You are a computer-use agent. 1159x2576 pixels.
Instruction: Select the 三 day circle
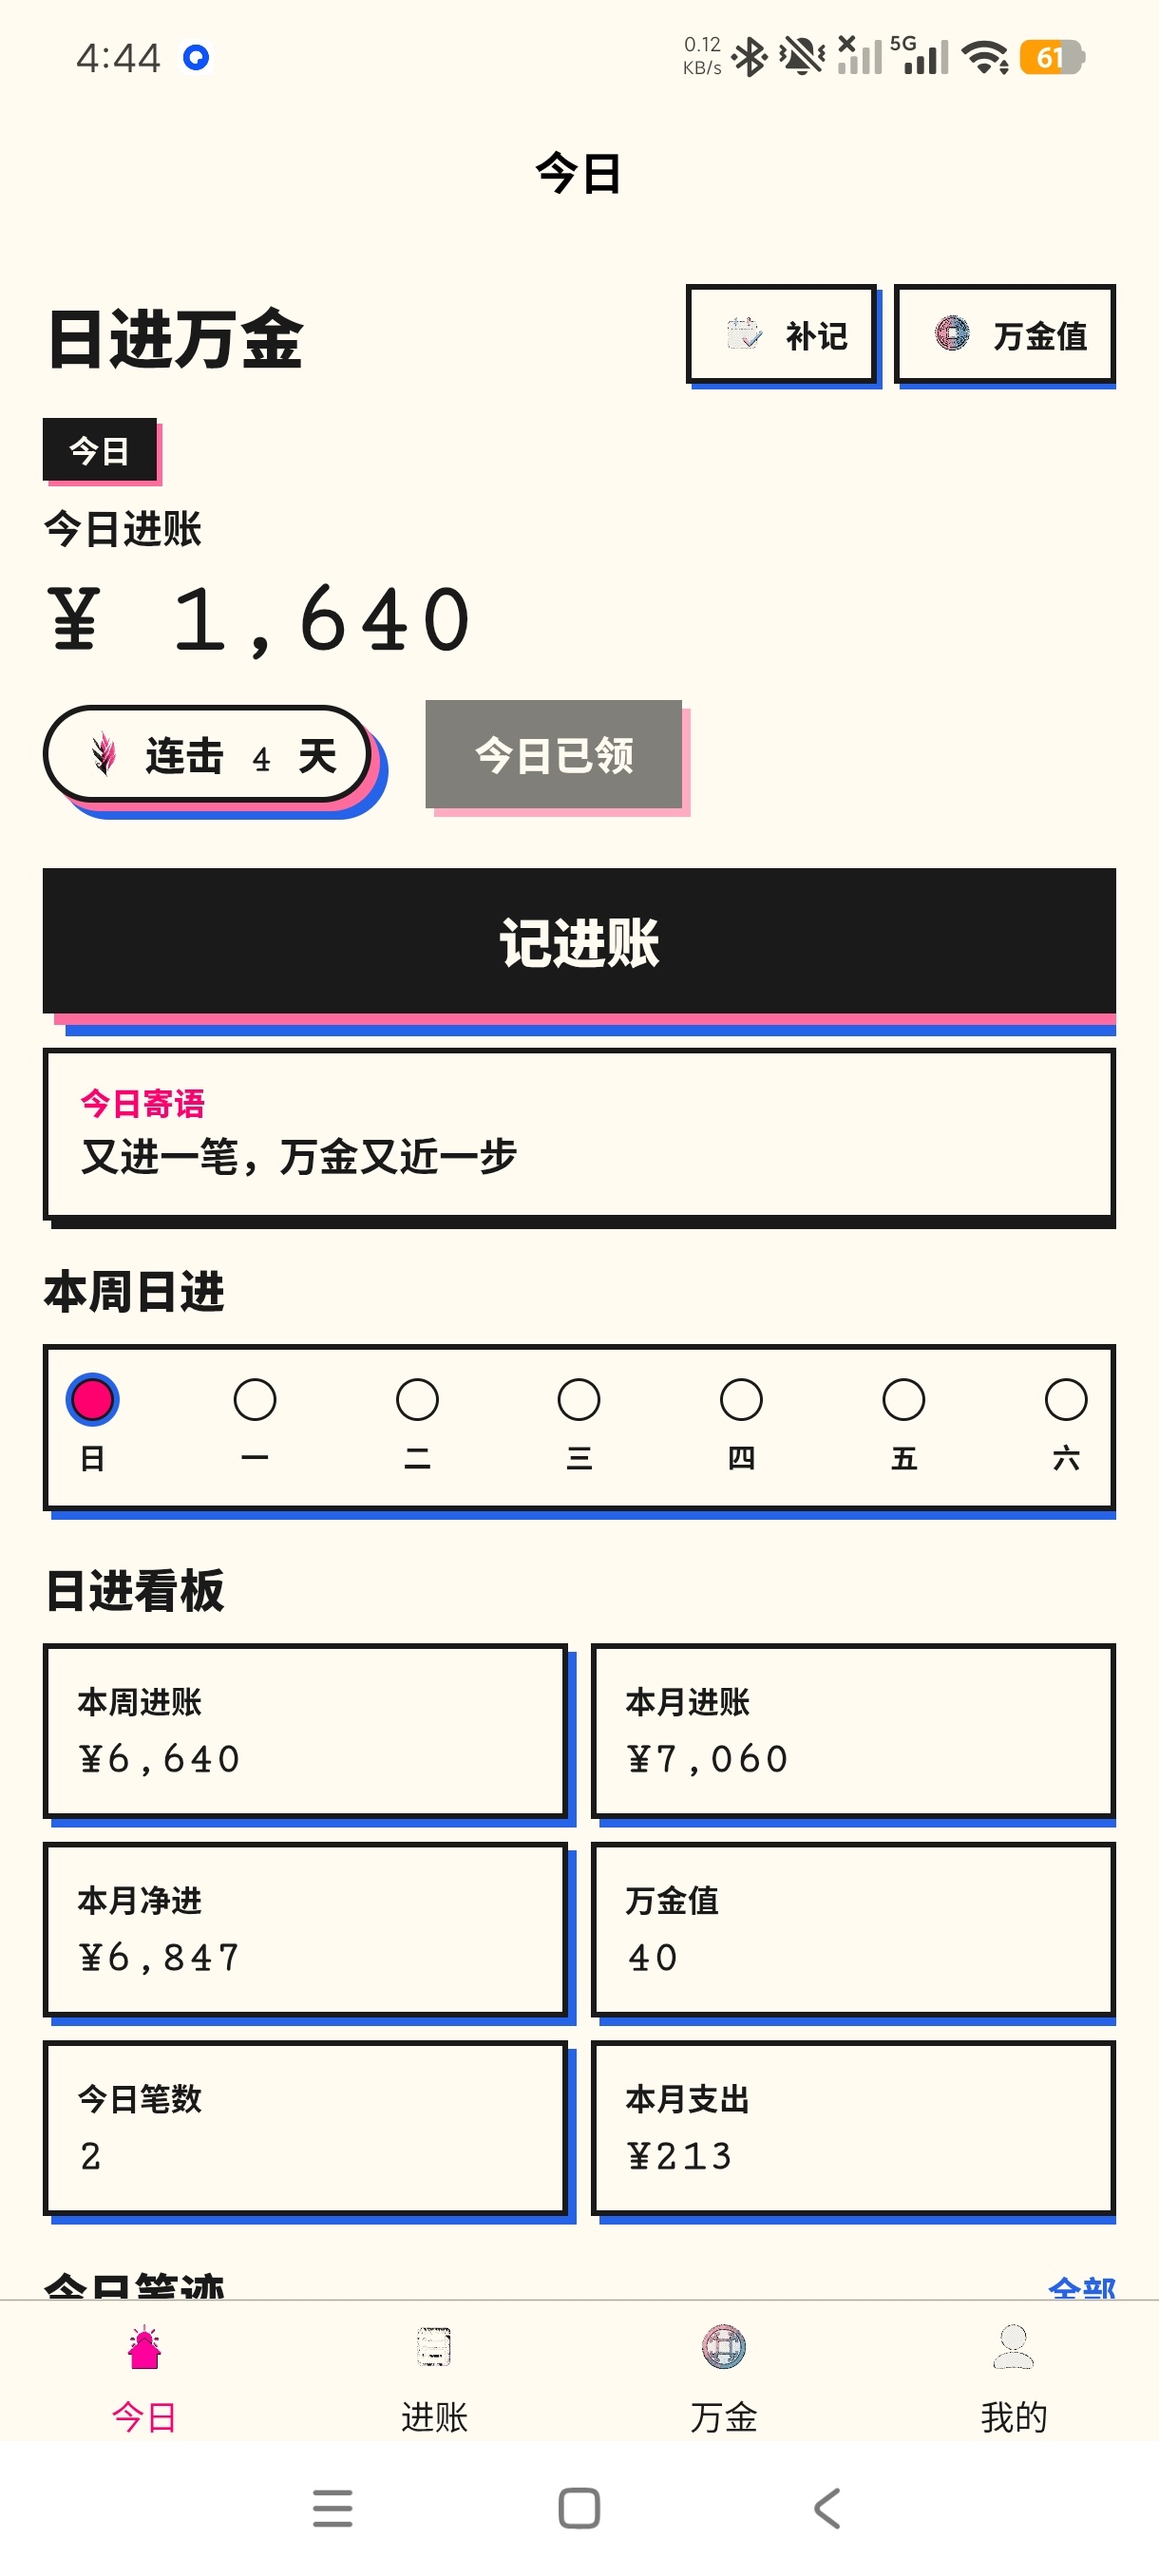(x=579, y=1399)
